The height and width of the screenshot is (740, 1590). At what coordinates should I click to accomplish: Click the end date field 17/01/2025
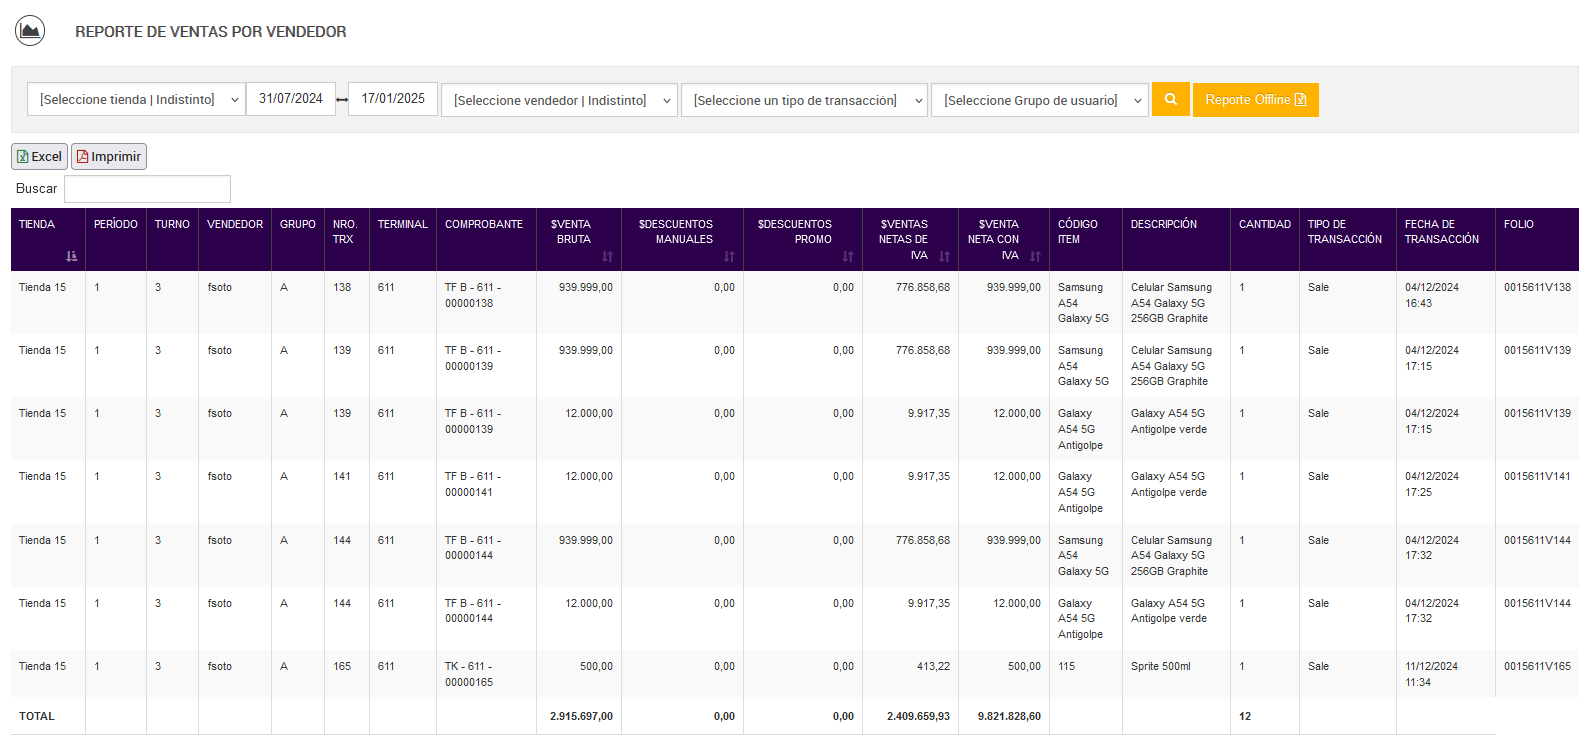[x=393, y=99]
